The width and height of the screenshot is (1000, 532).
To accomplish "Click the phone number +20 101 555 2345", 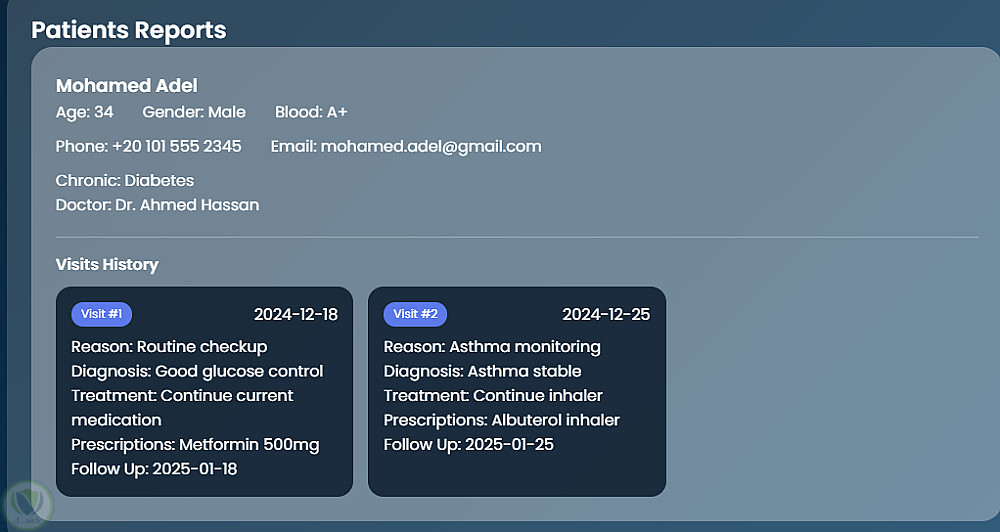I will (x=177, y=146).
